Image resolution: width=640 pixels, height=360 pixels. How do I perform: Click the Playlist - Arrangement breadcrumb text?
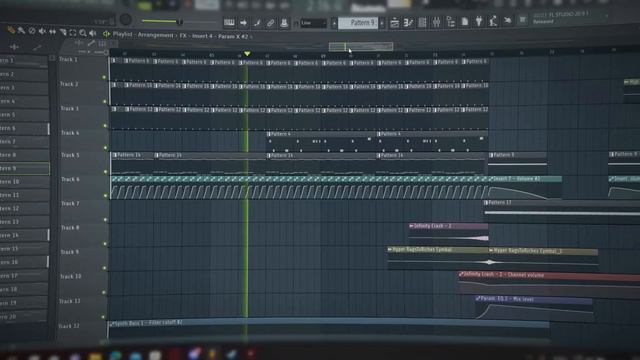click(143, 35)
